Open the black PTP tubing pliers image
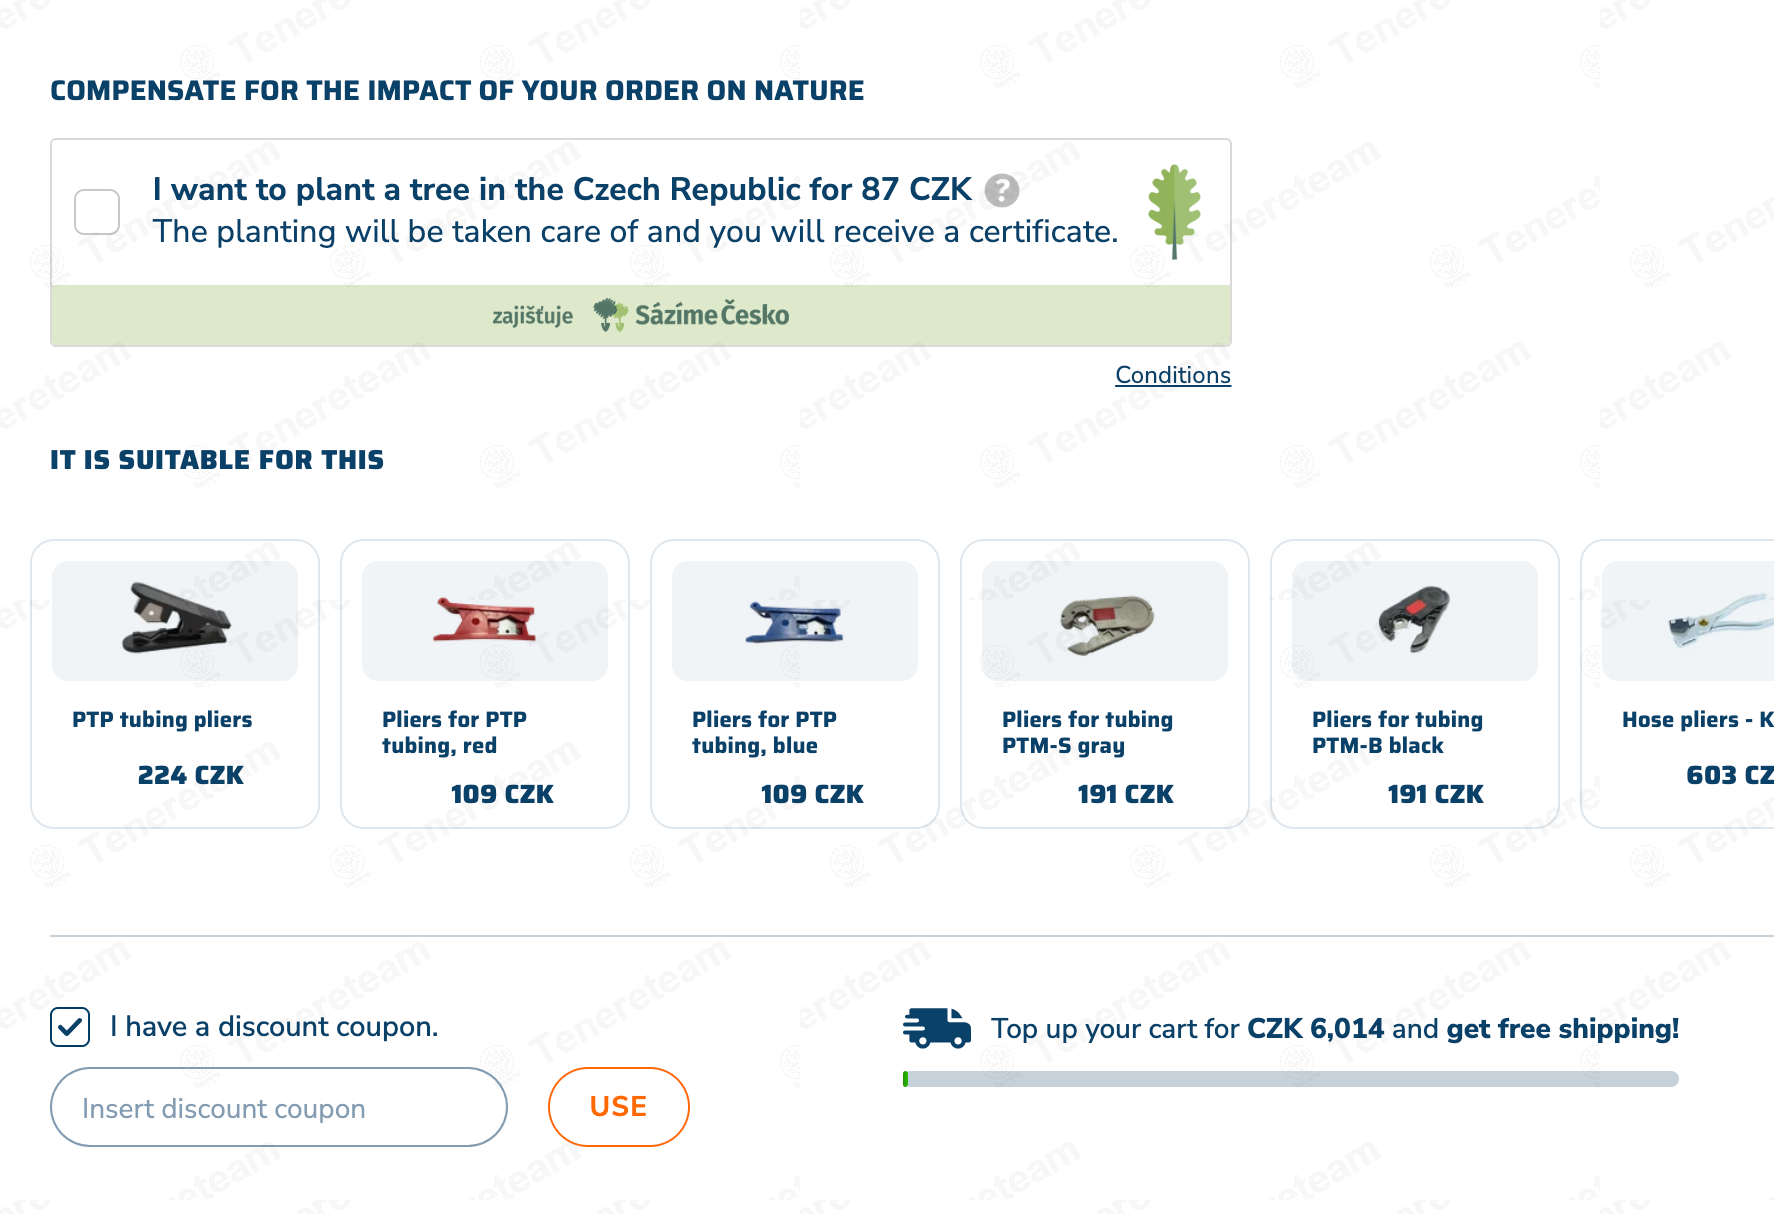Viewport: 1774px width, 1214px height. click(175, 621)
